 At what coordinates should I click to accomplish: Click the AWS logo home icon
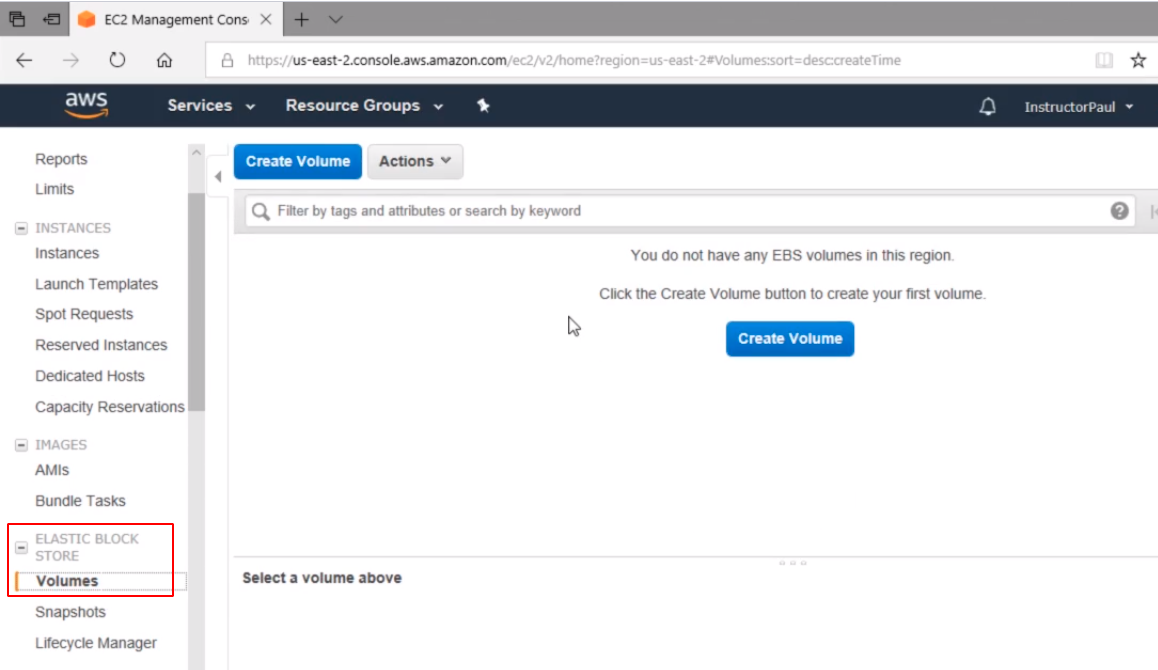(x=86, y=105)
